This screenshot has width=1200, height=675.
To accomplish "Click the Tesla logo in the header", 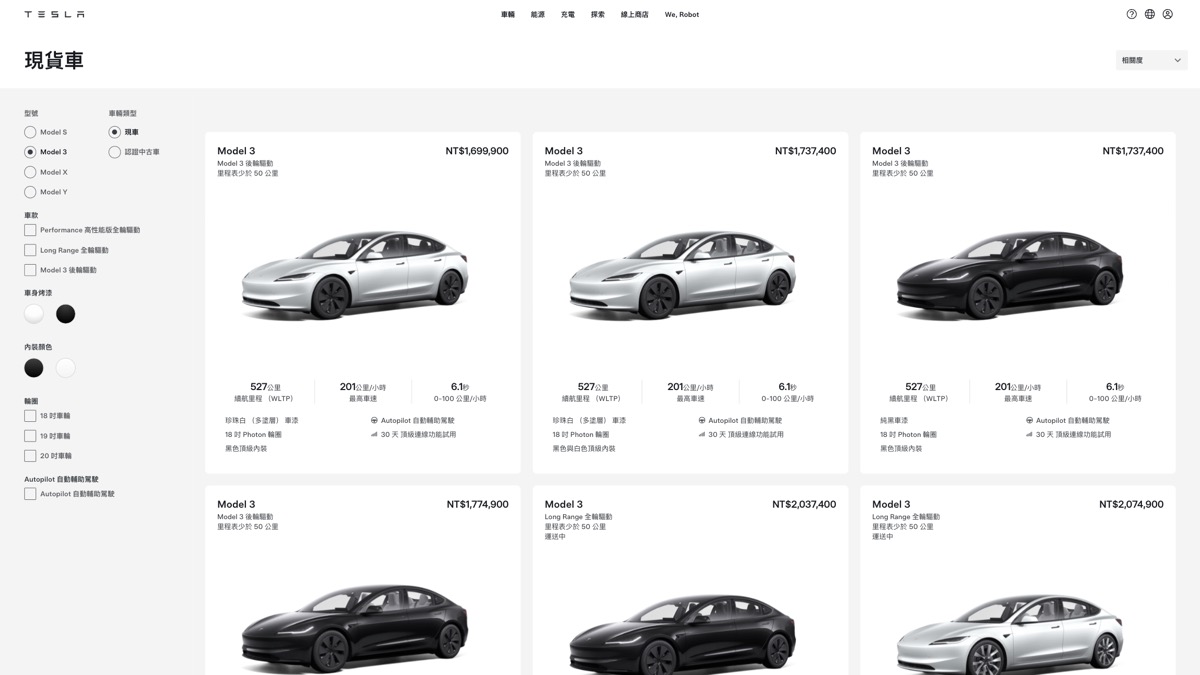I will point(55,14).
